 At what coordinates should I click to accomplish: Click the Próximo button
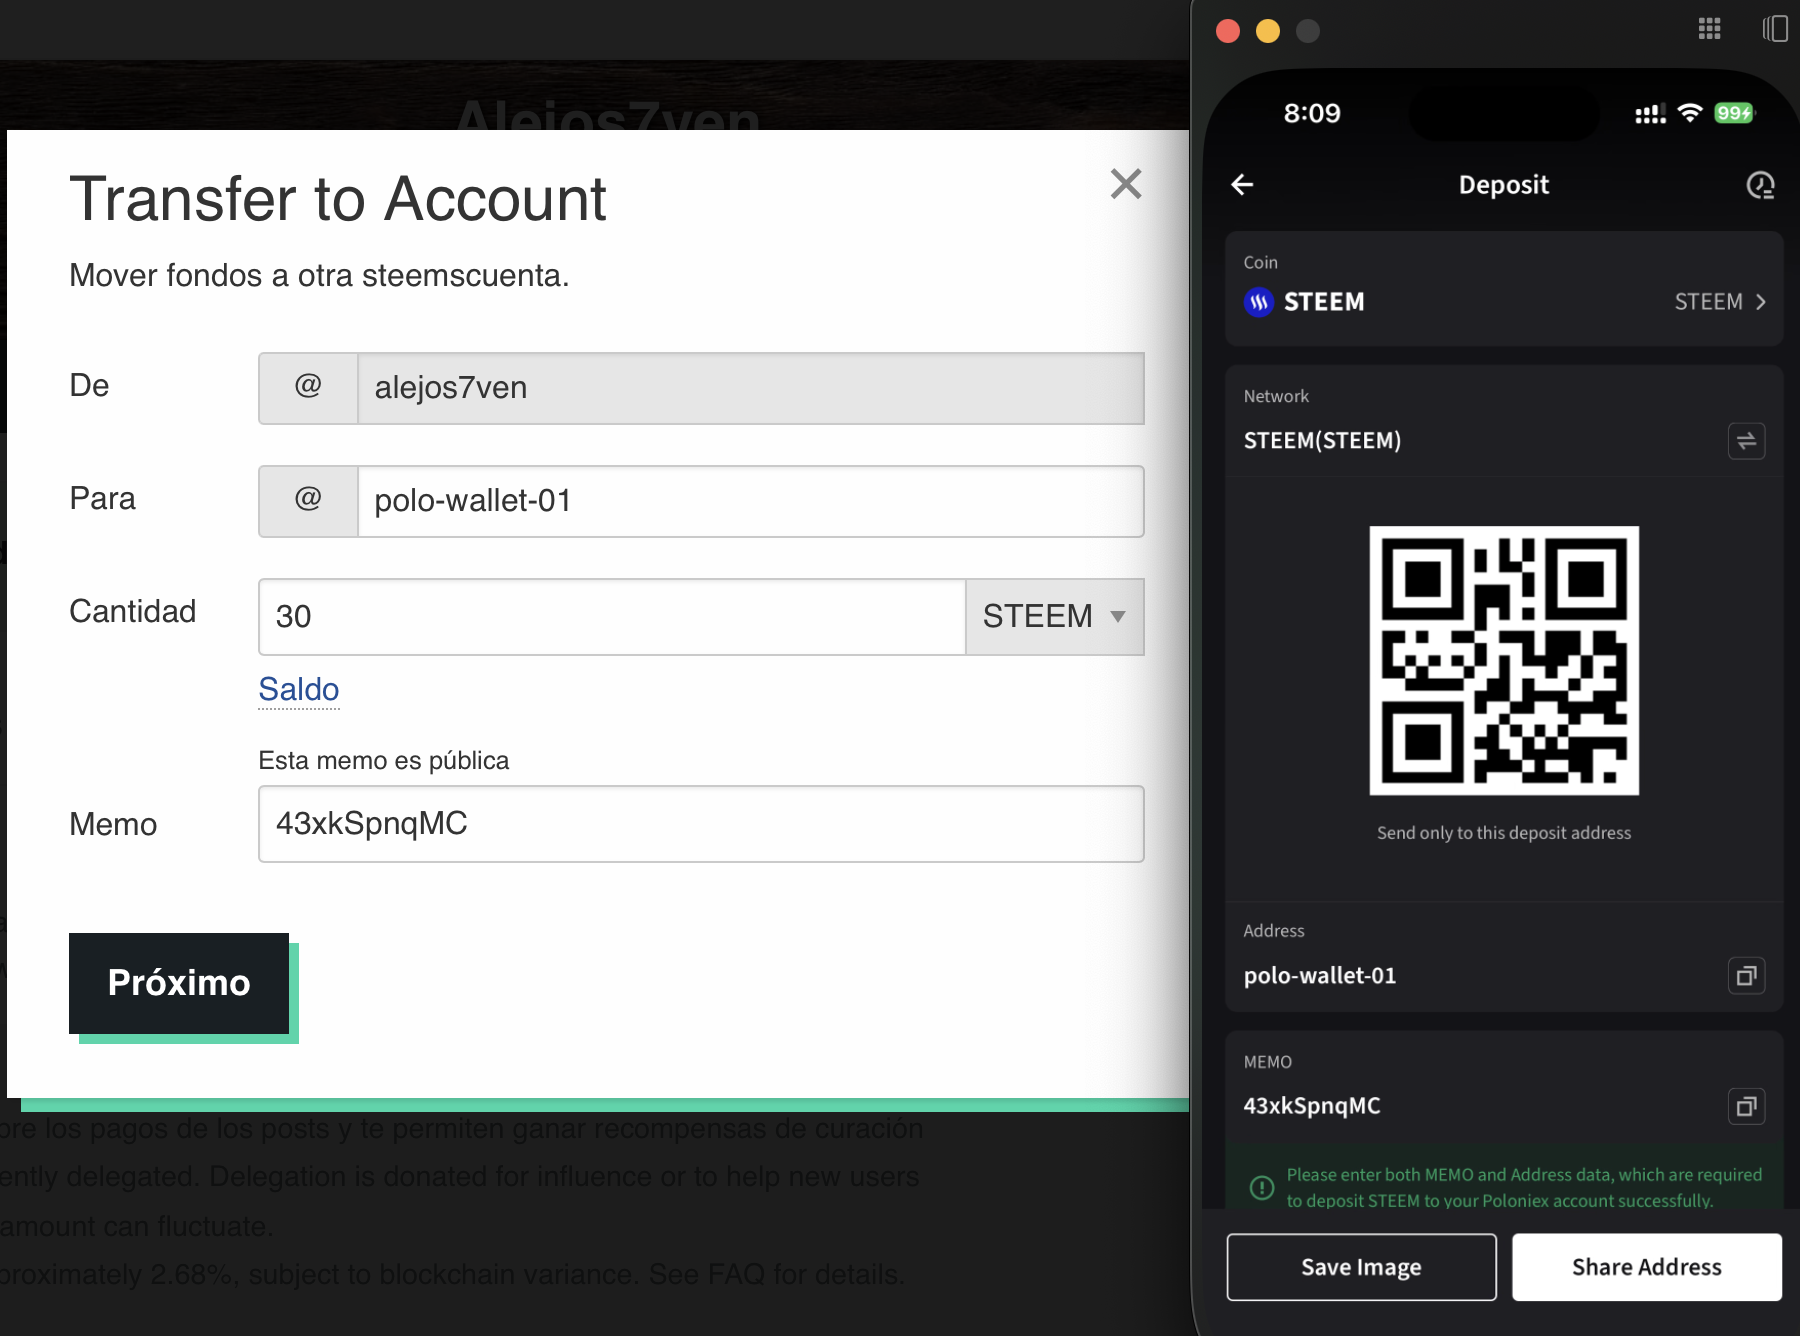(x=179, y=983)
